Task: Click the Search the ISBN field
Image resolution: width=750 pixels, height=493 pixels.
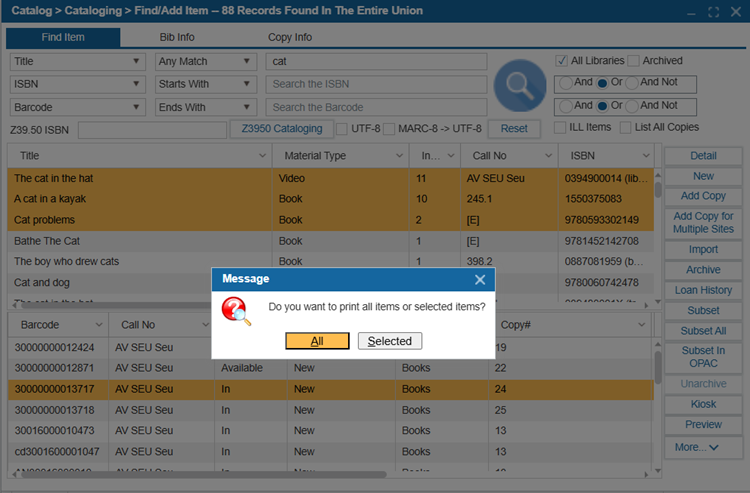Action: [x=376, y=84]
